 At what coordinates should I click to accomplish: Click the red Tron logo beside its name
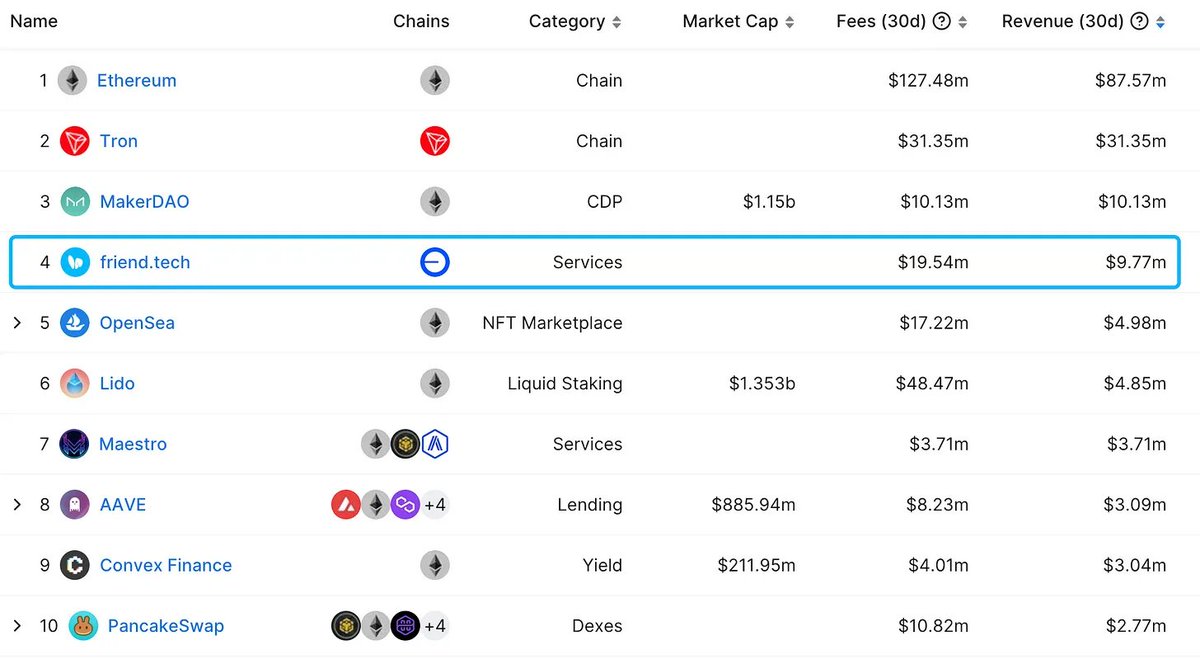pos(75,141)
